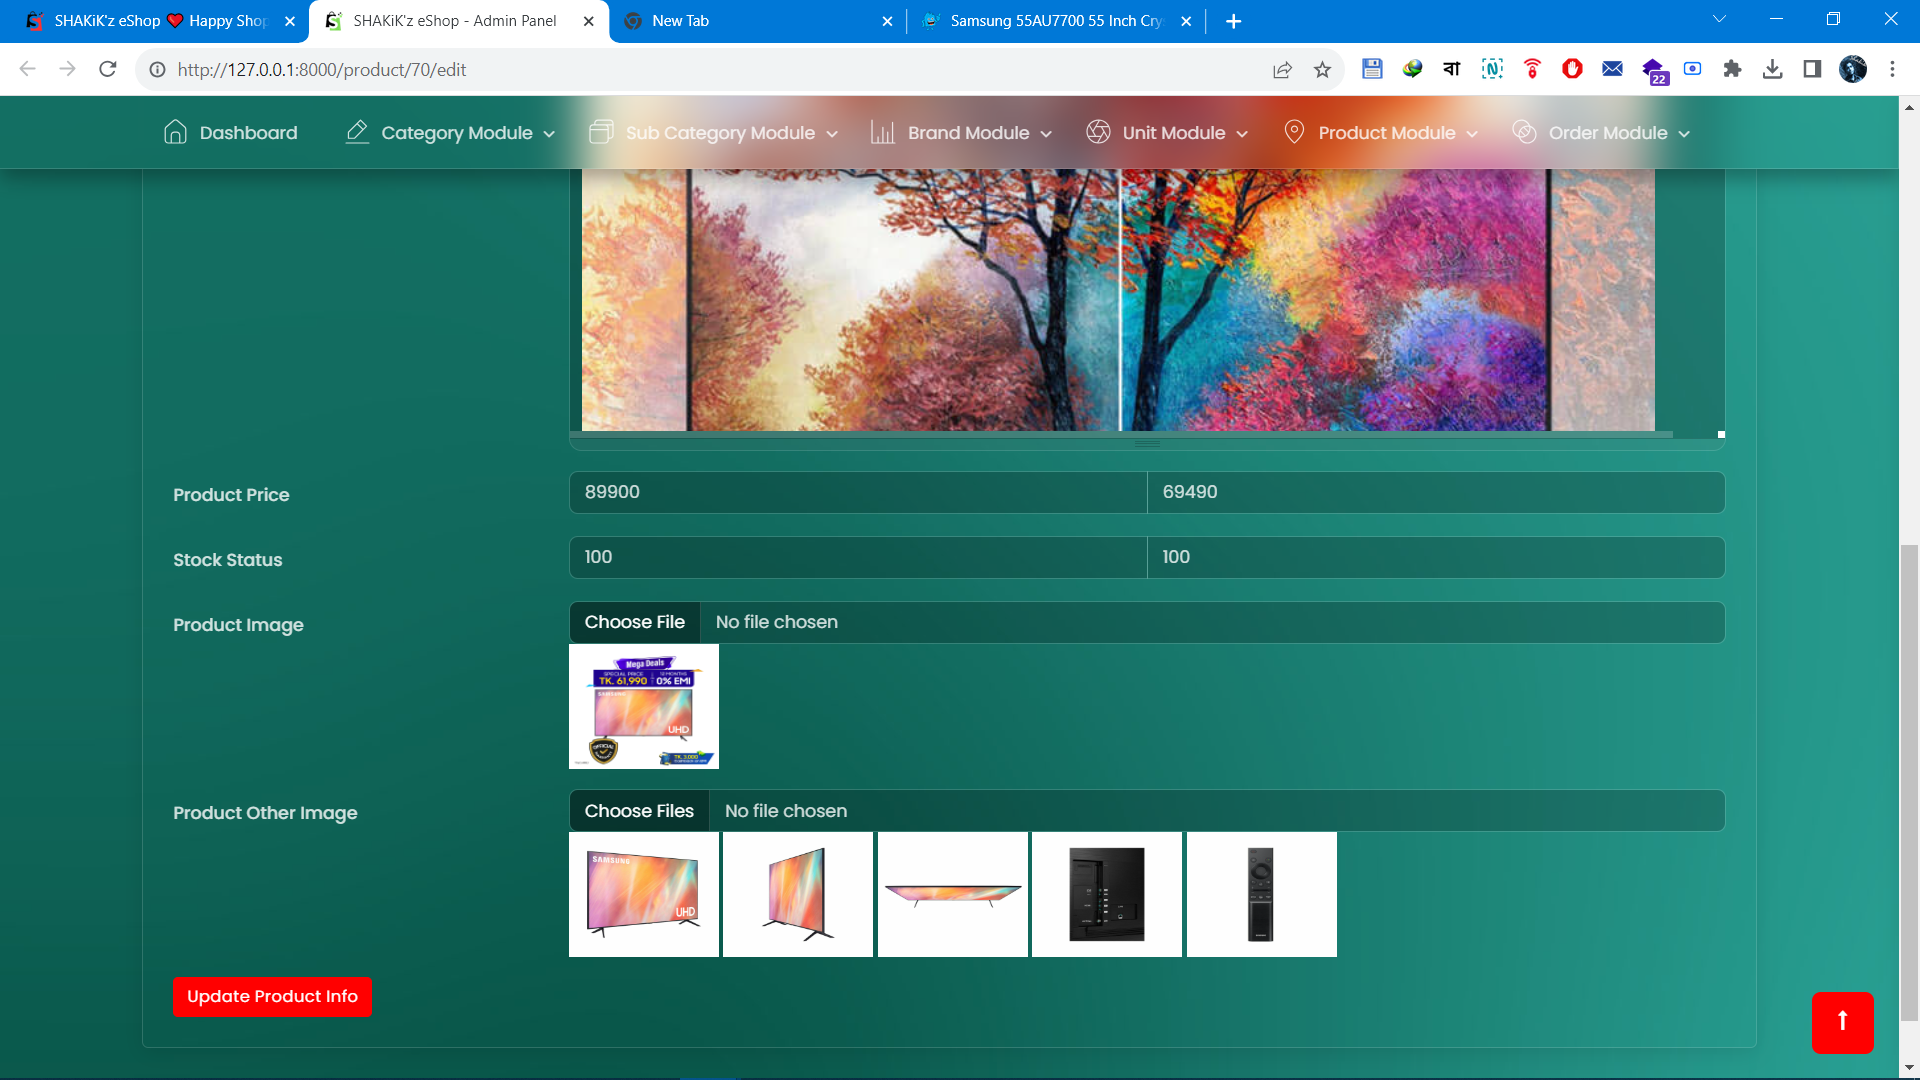
Task: Click the discount price field showing 69490
Action: pyautogui.click(x=1436, y=492)
